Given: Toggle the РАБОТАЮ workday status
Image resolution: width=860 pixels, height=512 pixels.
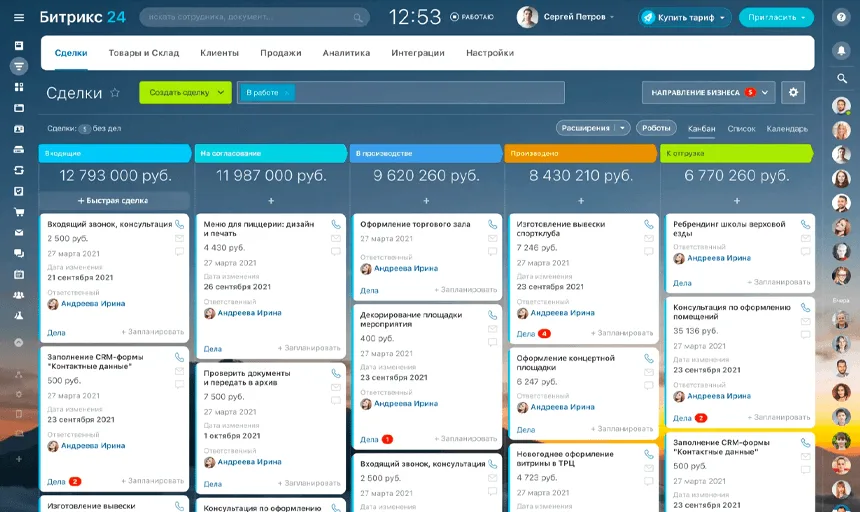Looking at the screenshot, I should point(472,17).
